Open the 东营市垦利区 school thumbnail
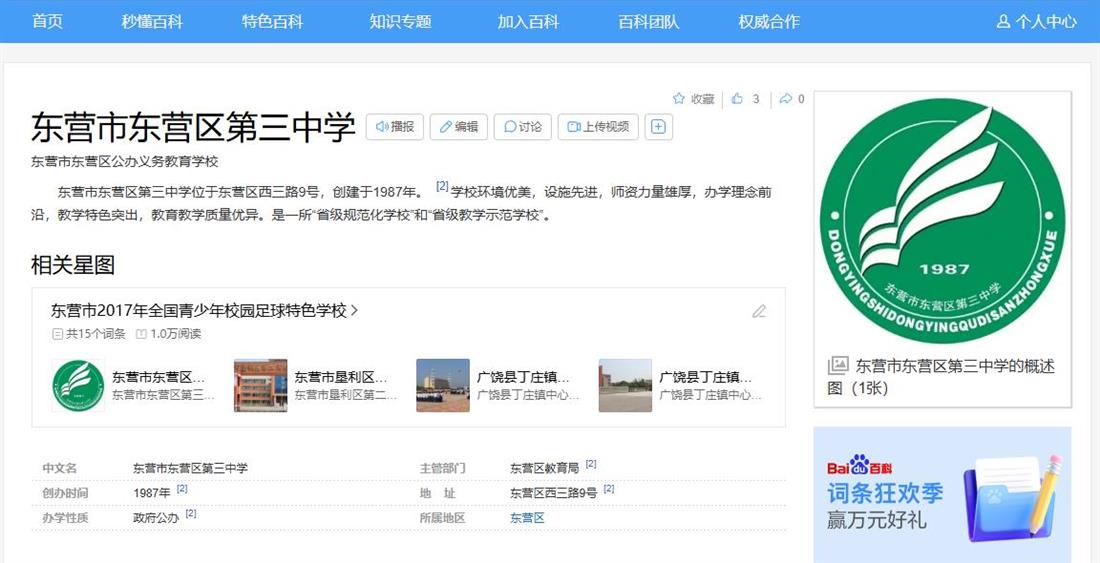 (260, 386)
